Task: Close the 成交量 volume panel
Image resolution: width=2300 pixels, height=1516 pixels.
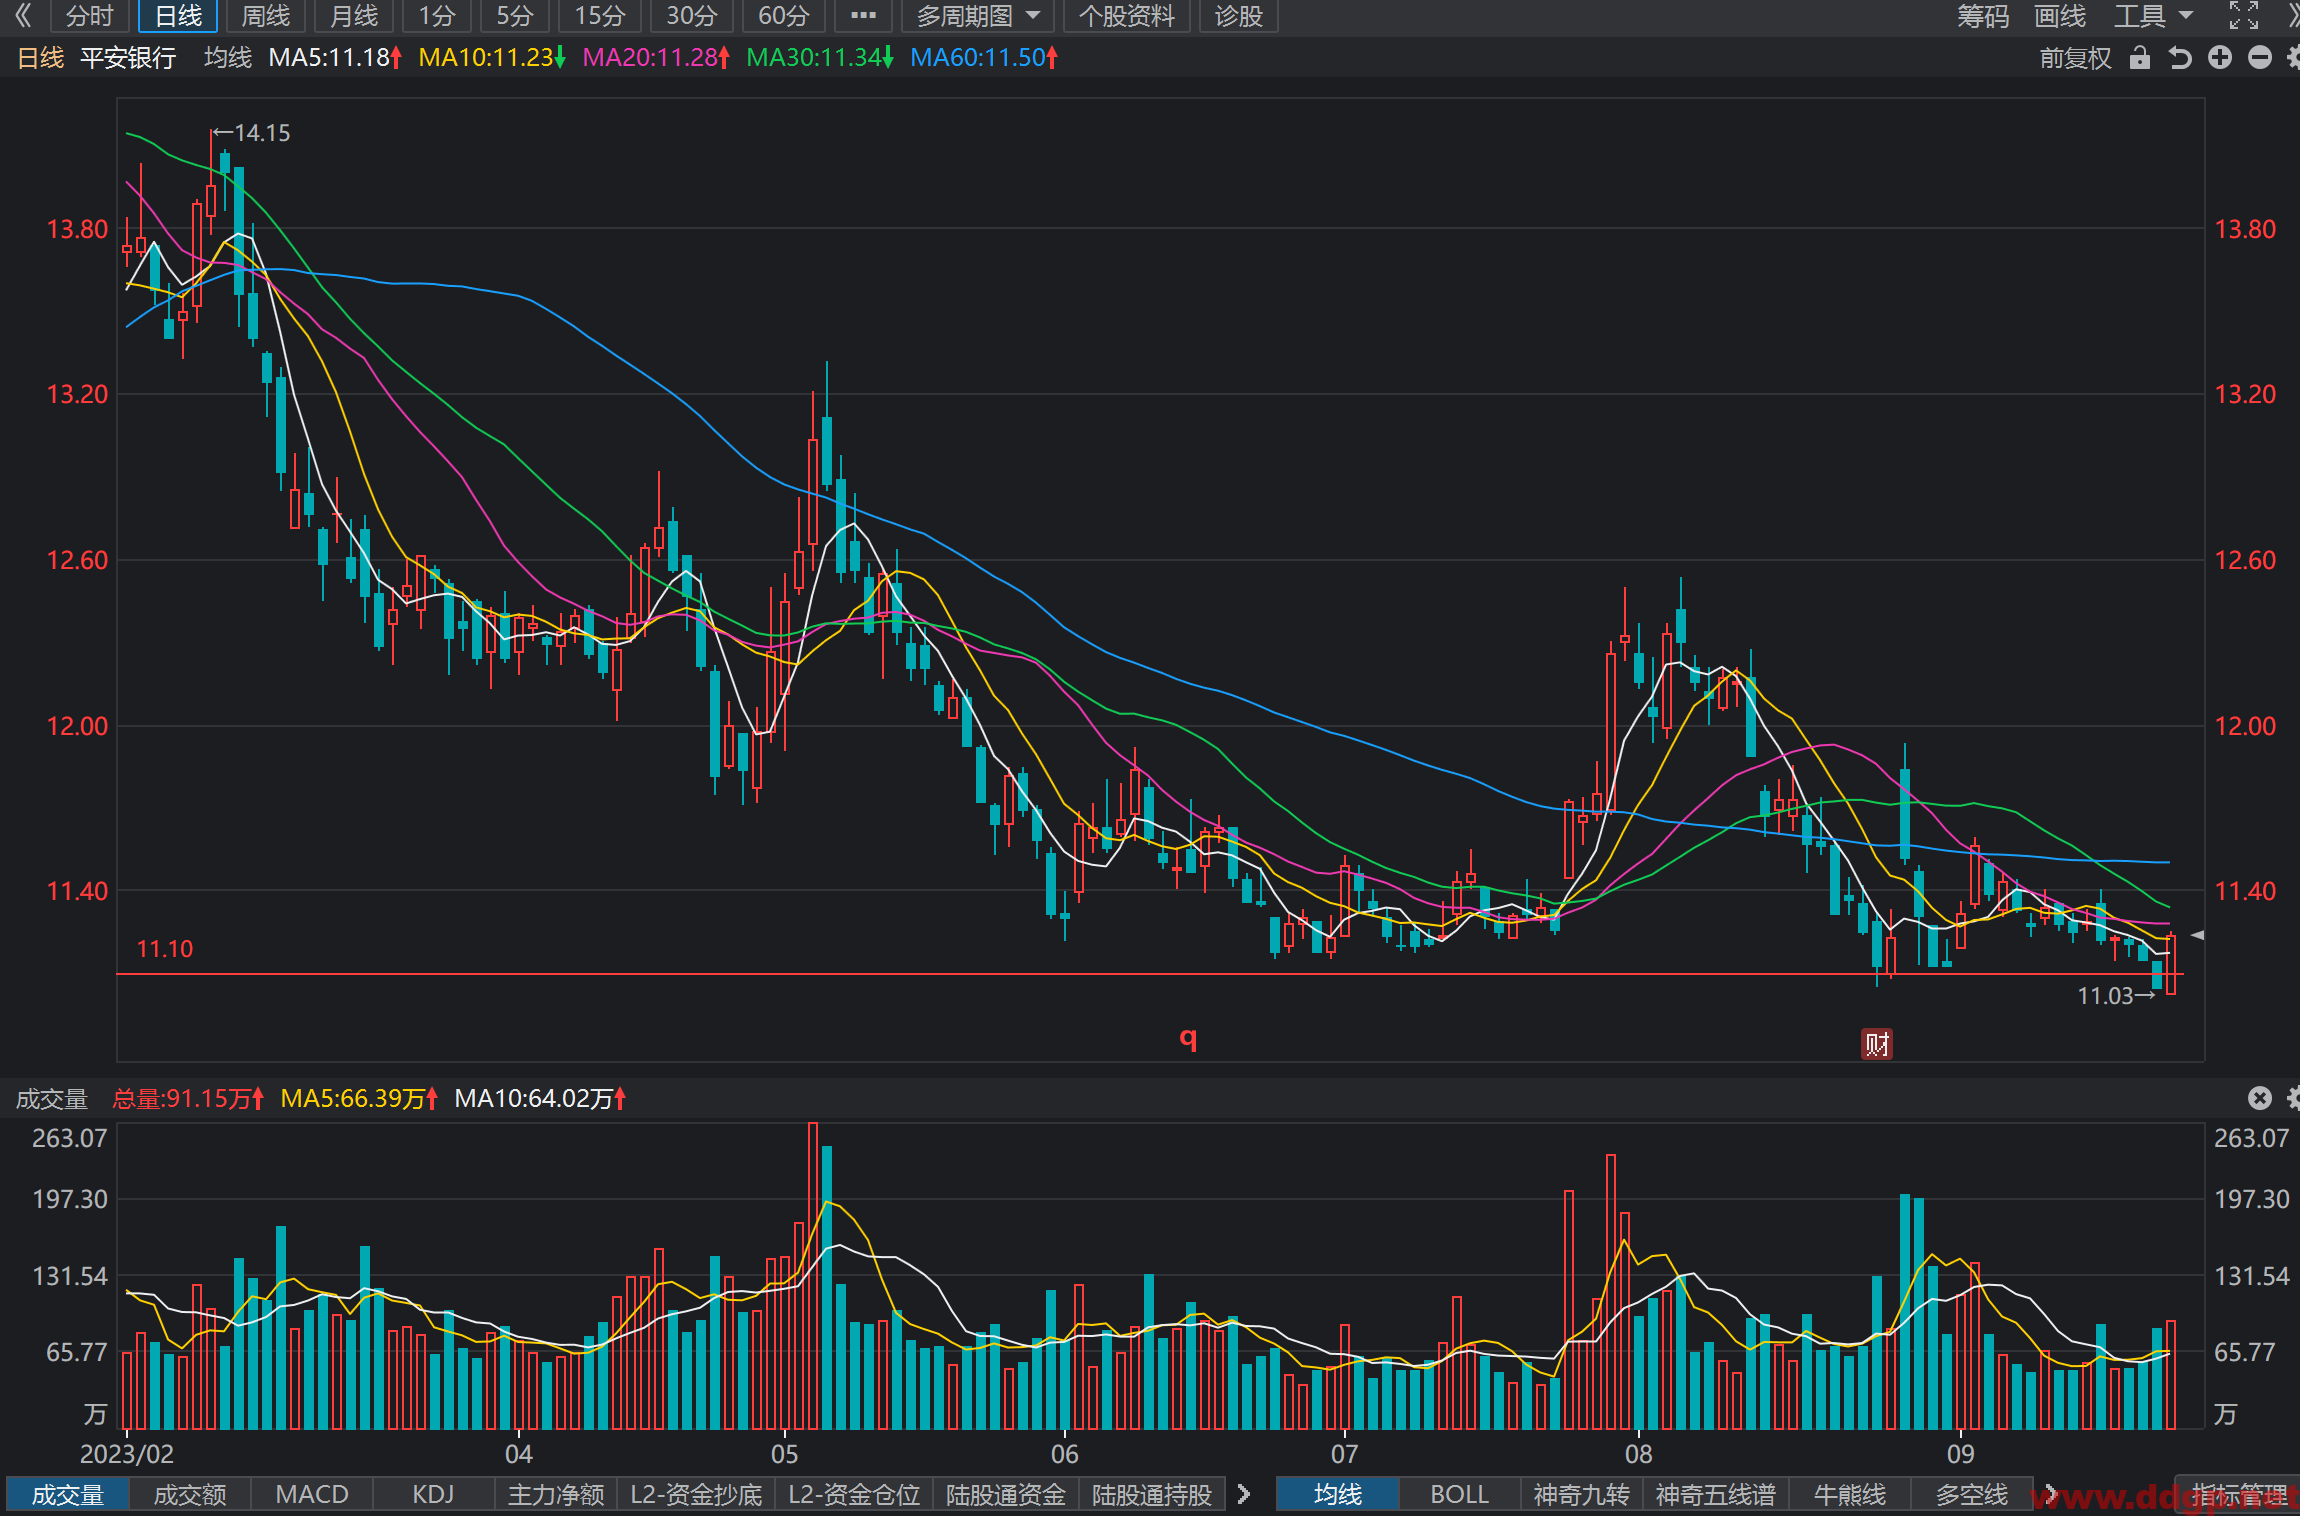Action: click(x=2260, y=1098)
